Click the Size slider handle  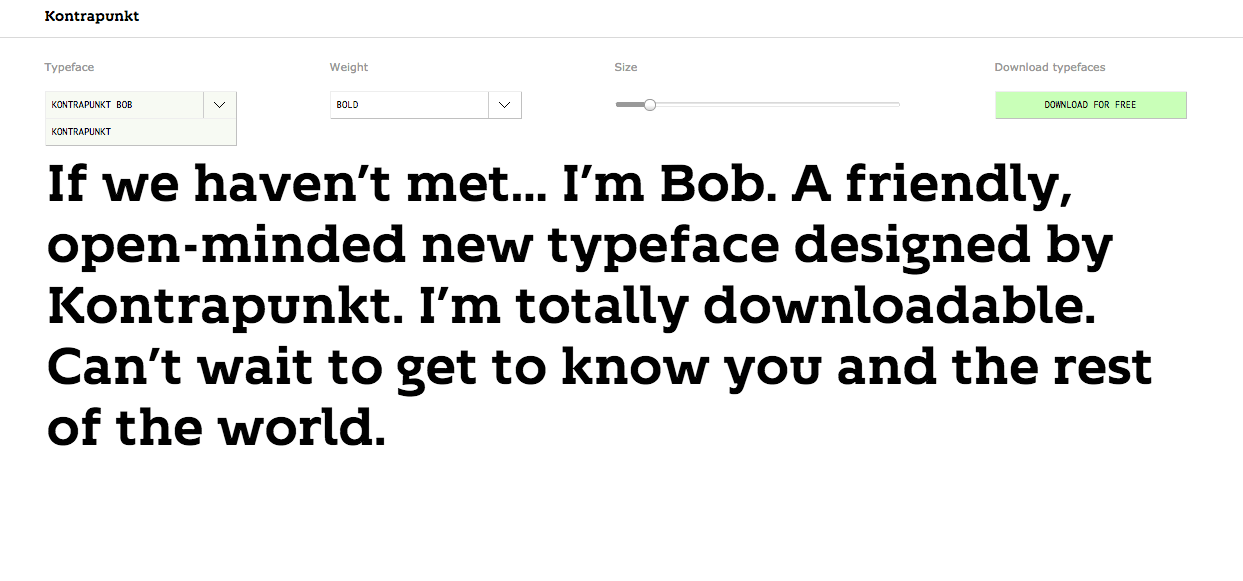pos(650,105)
